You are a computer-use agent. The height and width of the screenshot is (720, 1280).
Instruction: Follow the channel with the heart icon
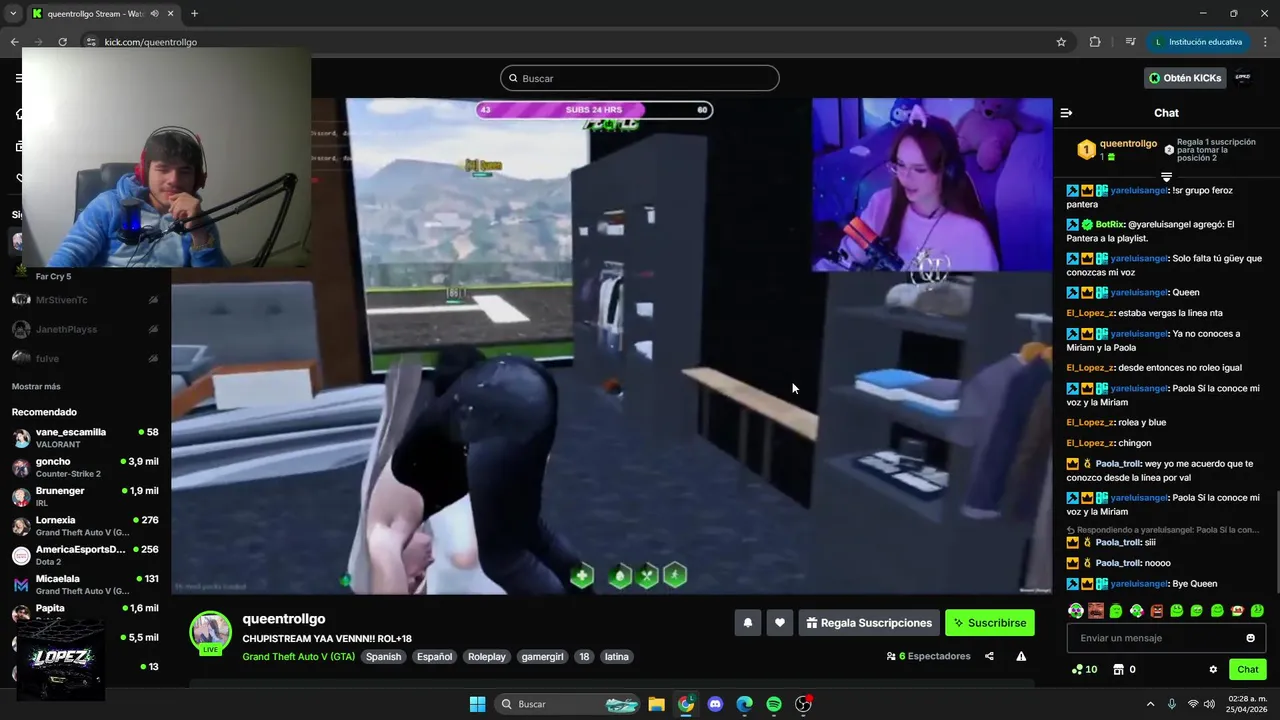tap(780, 623)
